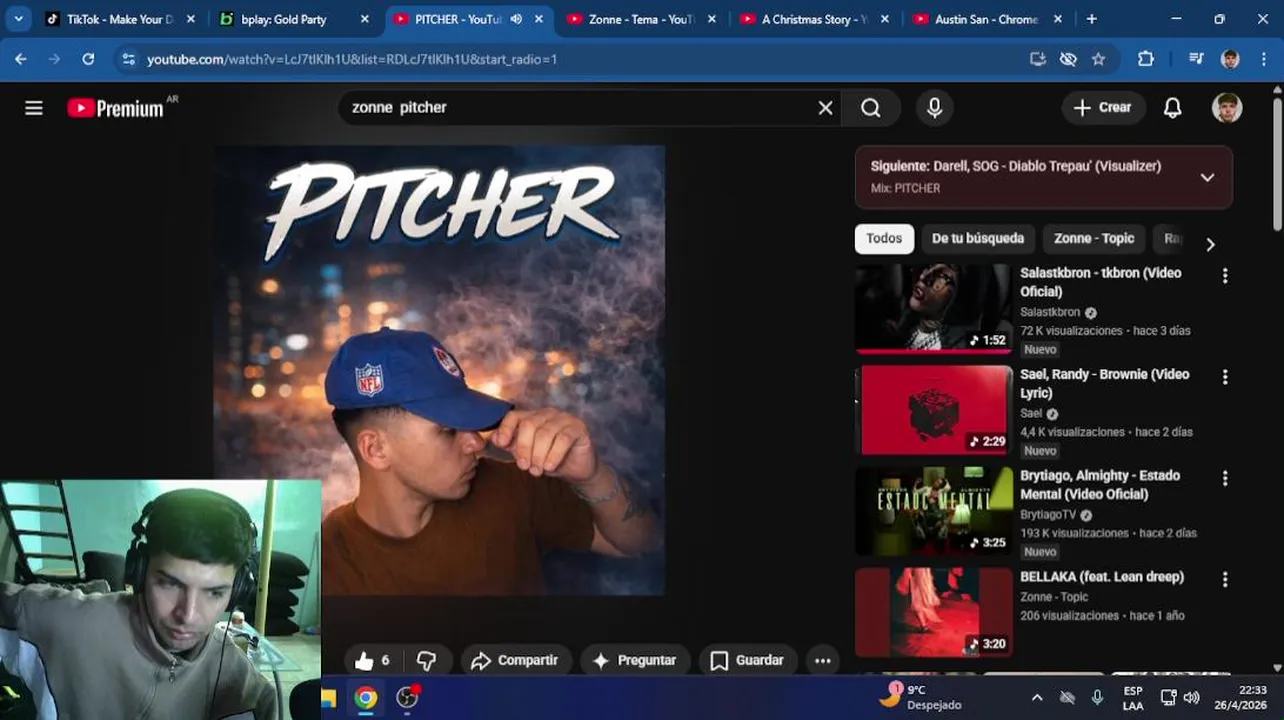
Task: Click the Preguntar button
Action: tap(635, 661)
